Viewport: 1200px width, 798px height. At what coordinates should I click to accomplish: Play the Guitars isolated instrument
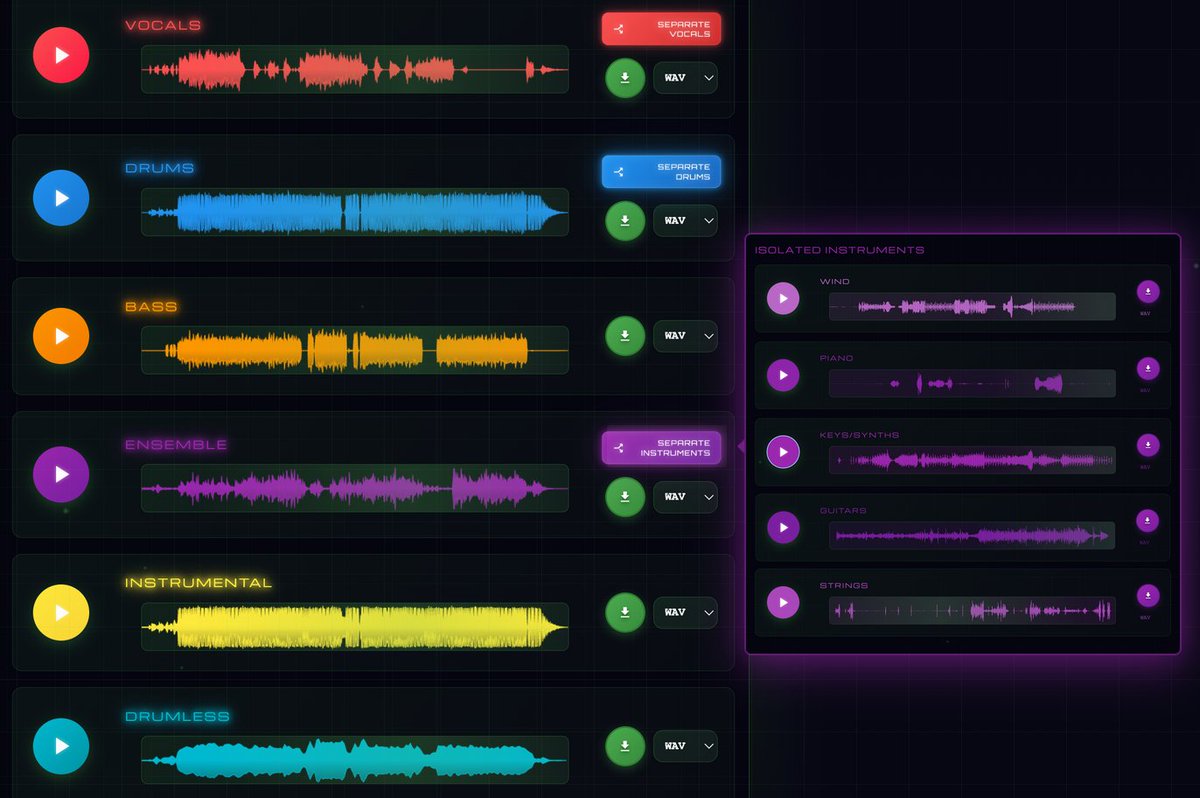[x=783, y=527]
